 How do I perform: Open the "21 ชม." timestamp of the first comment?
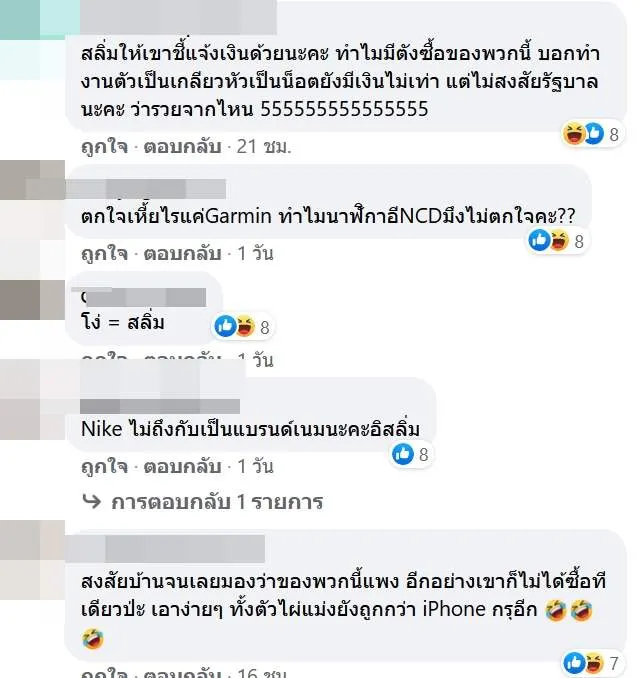coord(264,147)
